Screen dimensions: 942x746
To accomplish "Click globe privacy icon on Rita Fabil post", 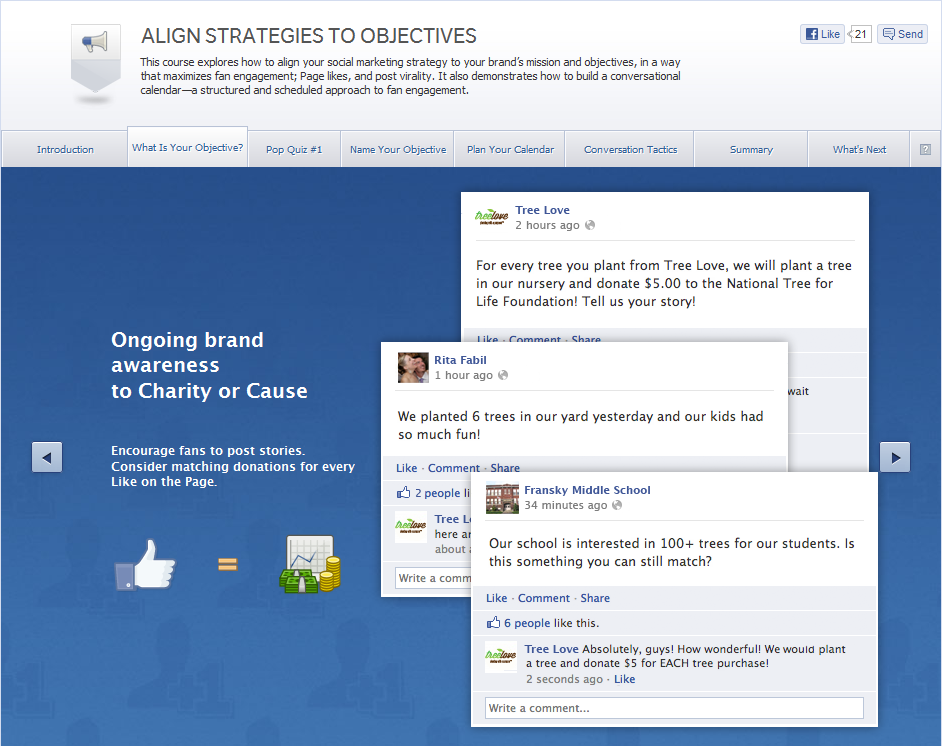I will [503, 375].
